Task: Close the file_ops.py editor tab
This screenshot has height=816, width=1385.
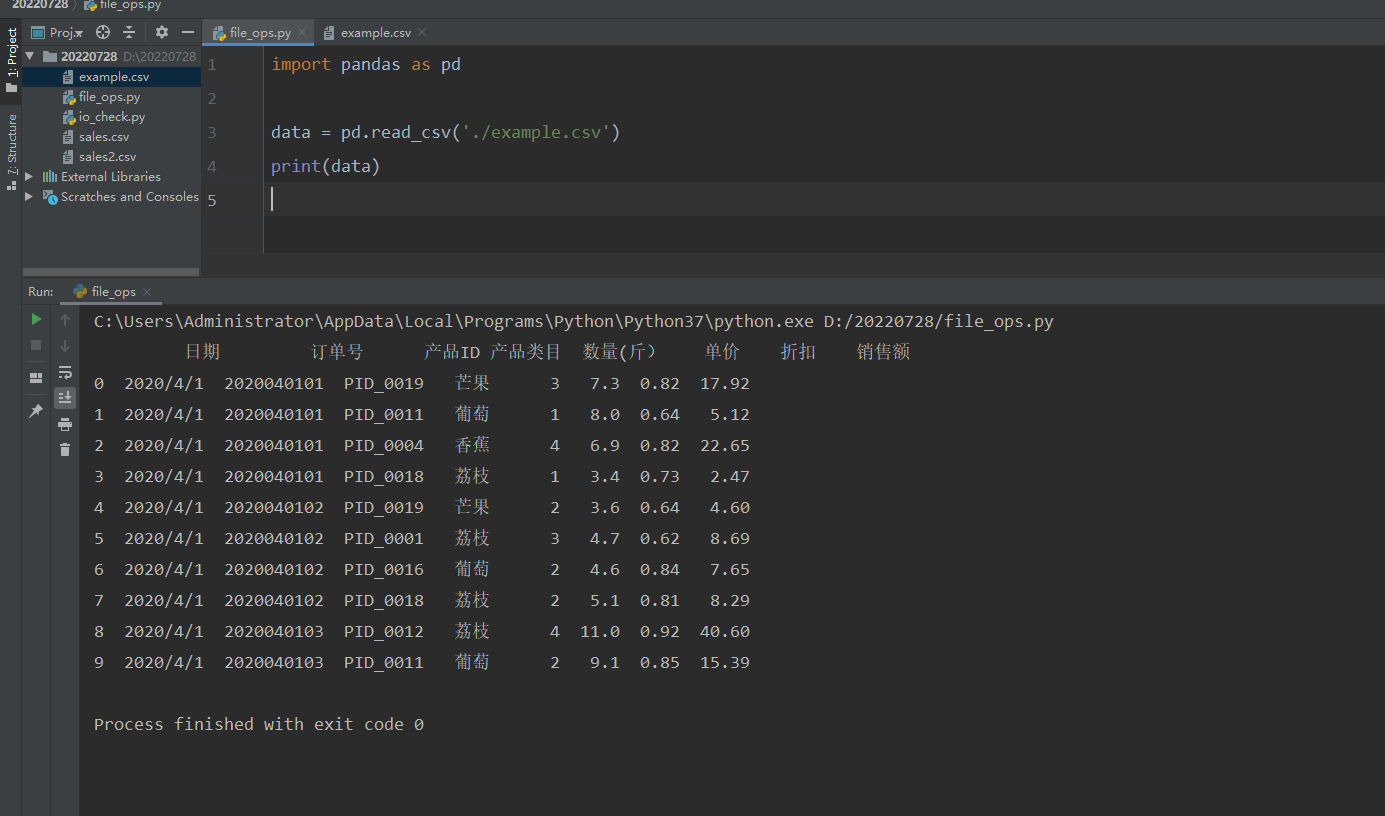Action: pyautogui.click(x=302, y=33)
